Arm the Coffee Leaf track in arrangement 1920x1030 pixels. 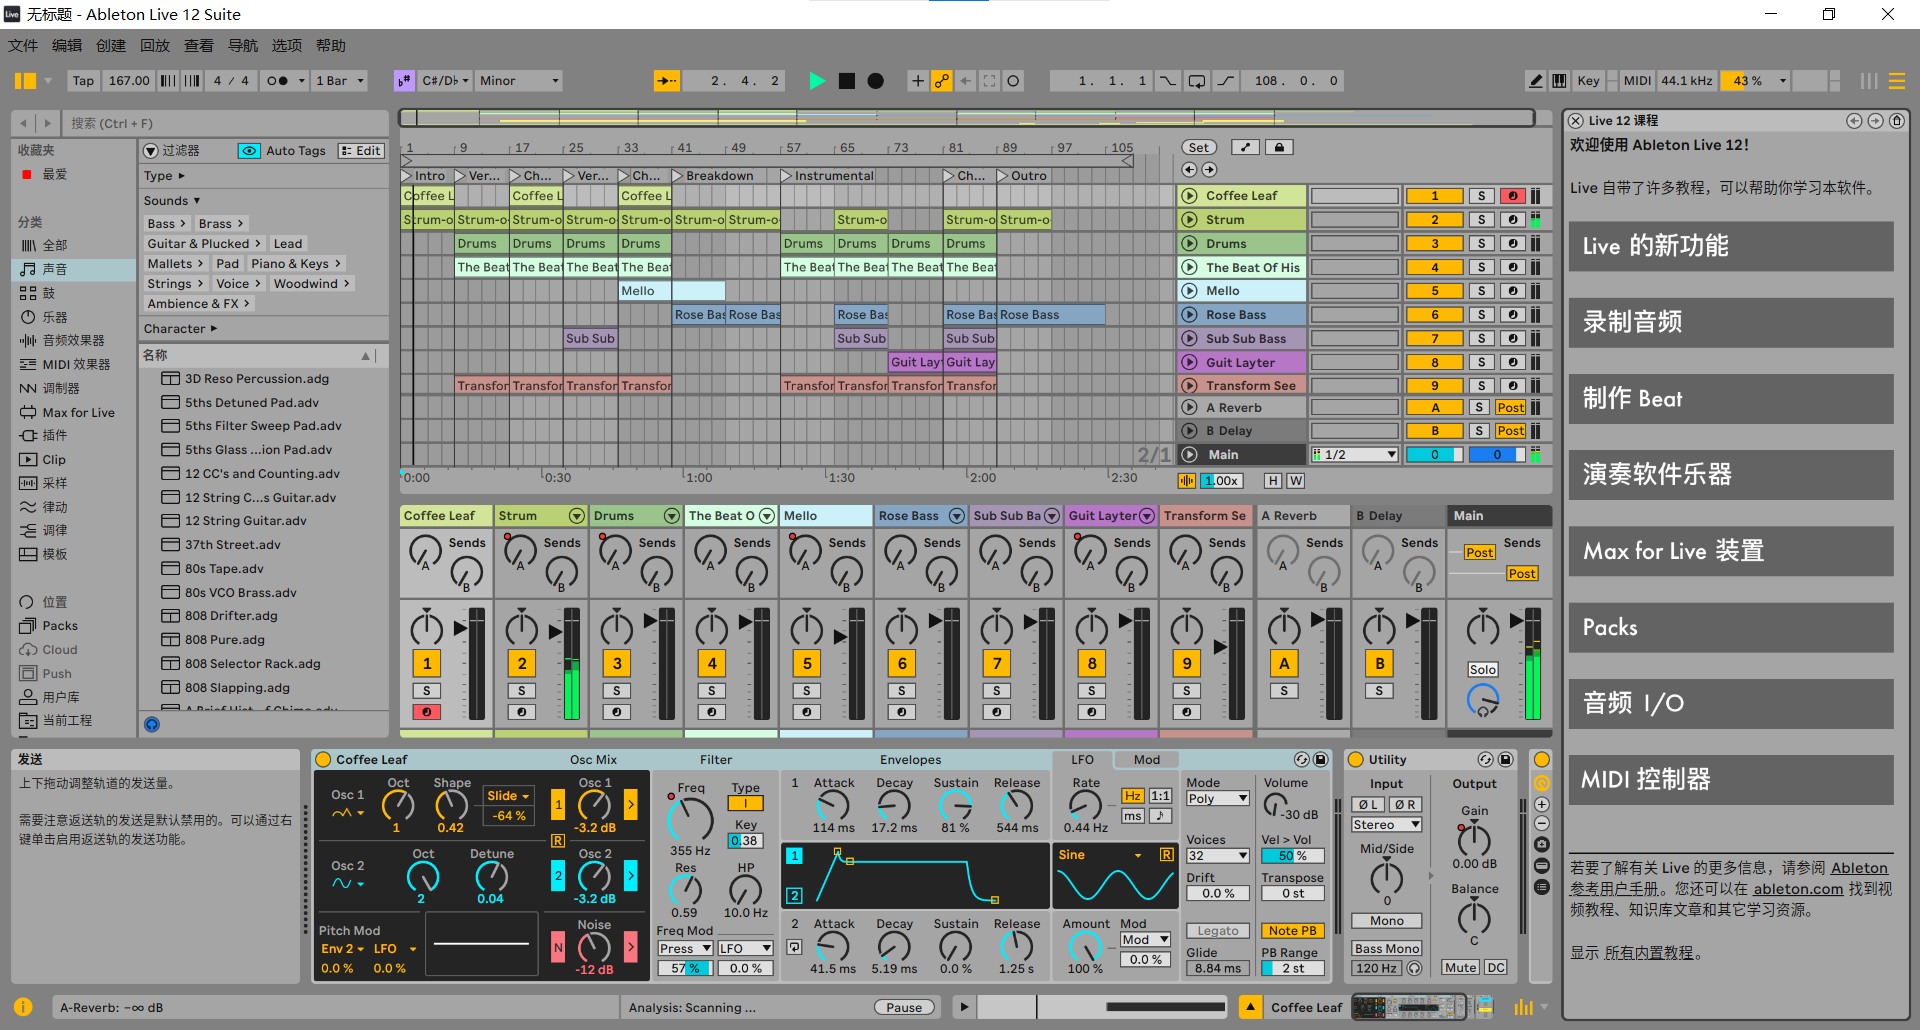[1512, 196]
